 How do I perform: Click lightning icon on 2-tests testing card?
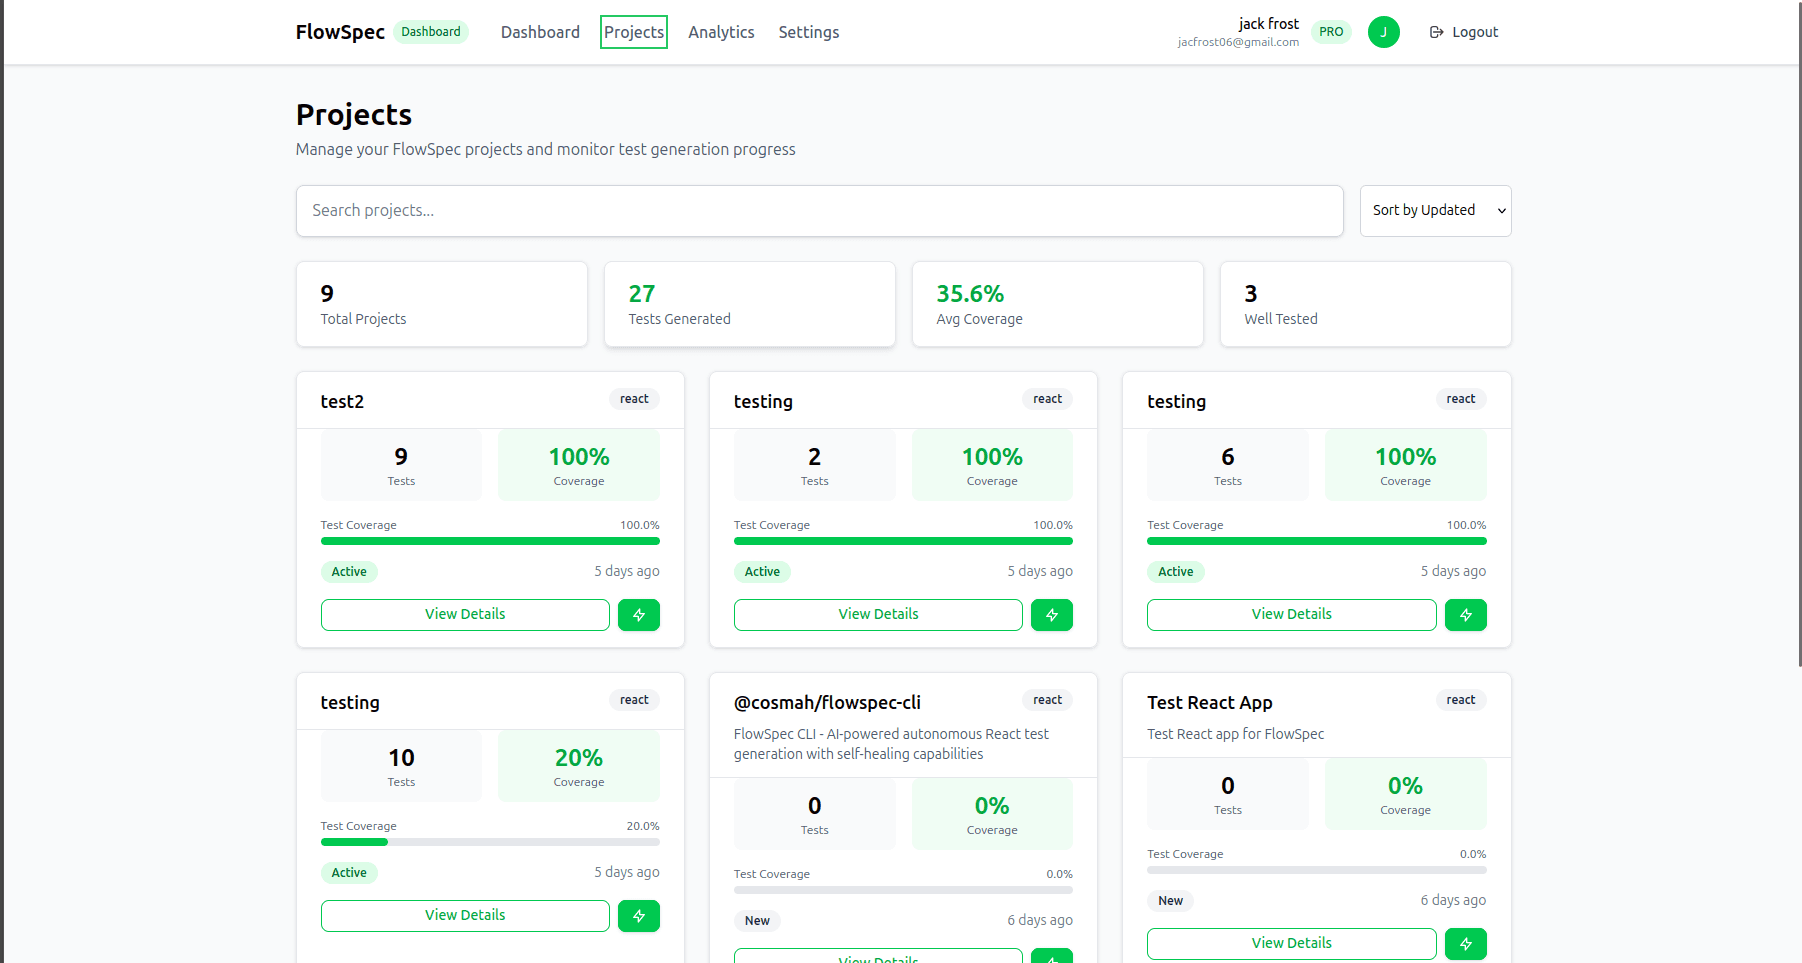[1051, 615]
